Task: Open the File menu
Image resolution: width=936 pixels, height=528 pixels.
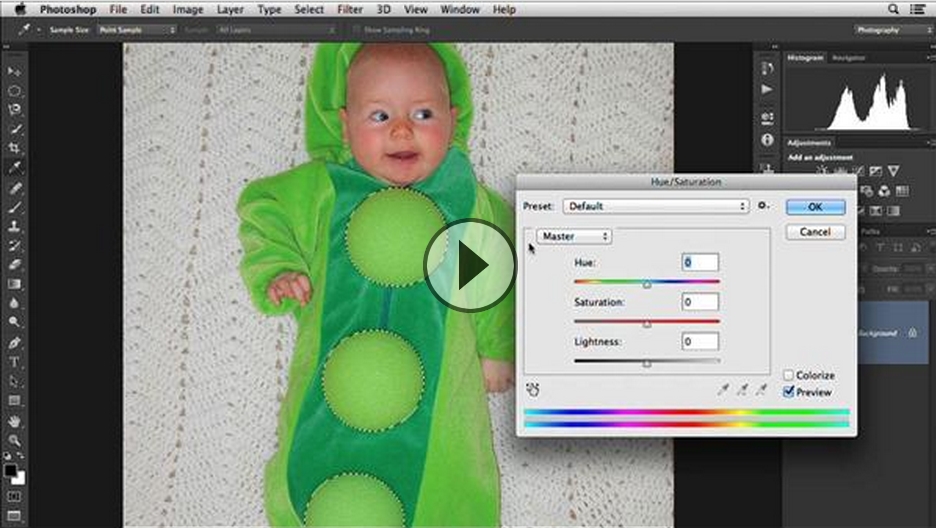Action: click(118, 10)
